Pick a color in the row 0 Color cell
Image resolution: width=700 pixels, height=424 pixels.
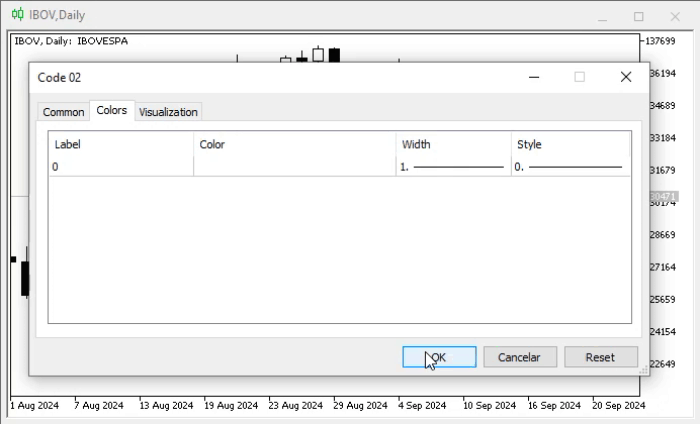(x=295, y=167)
